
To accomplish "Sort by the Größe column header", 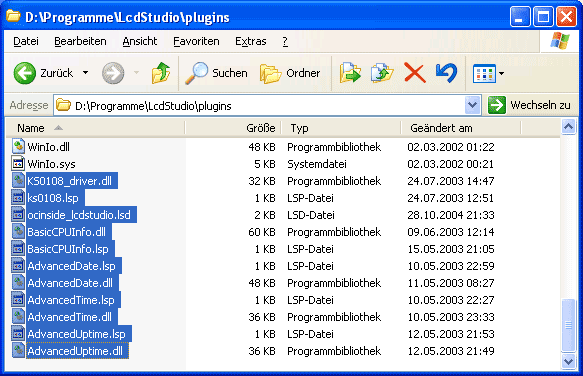I will point(233,128).
